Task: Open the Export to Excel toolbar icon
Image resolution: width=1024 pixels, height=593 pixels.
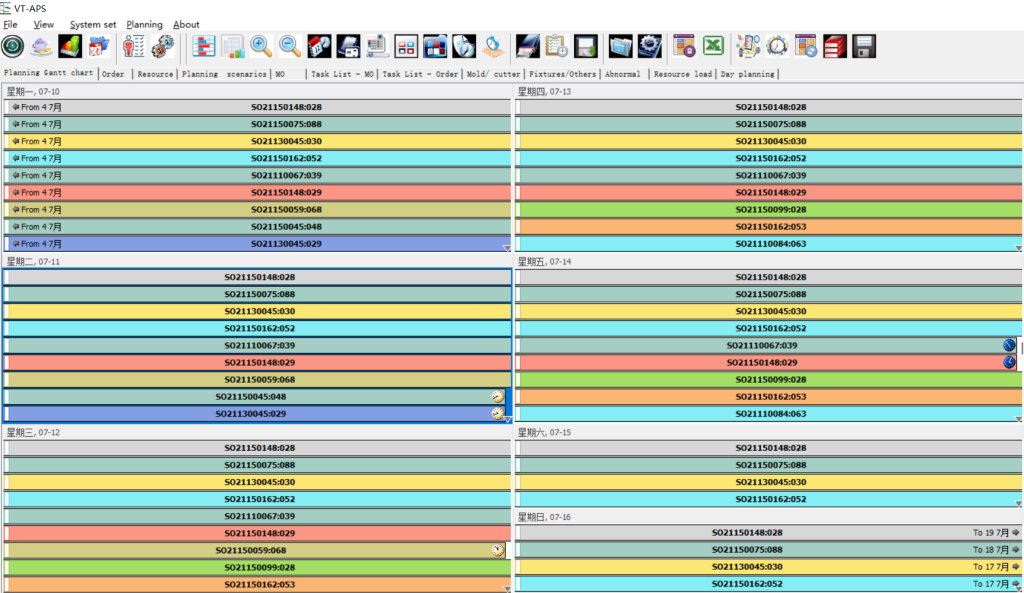Action: (x=712, y=46)
